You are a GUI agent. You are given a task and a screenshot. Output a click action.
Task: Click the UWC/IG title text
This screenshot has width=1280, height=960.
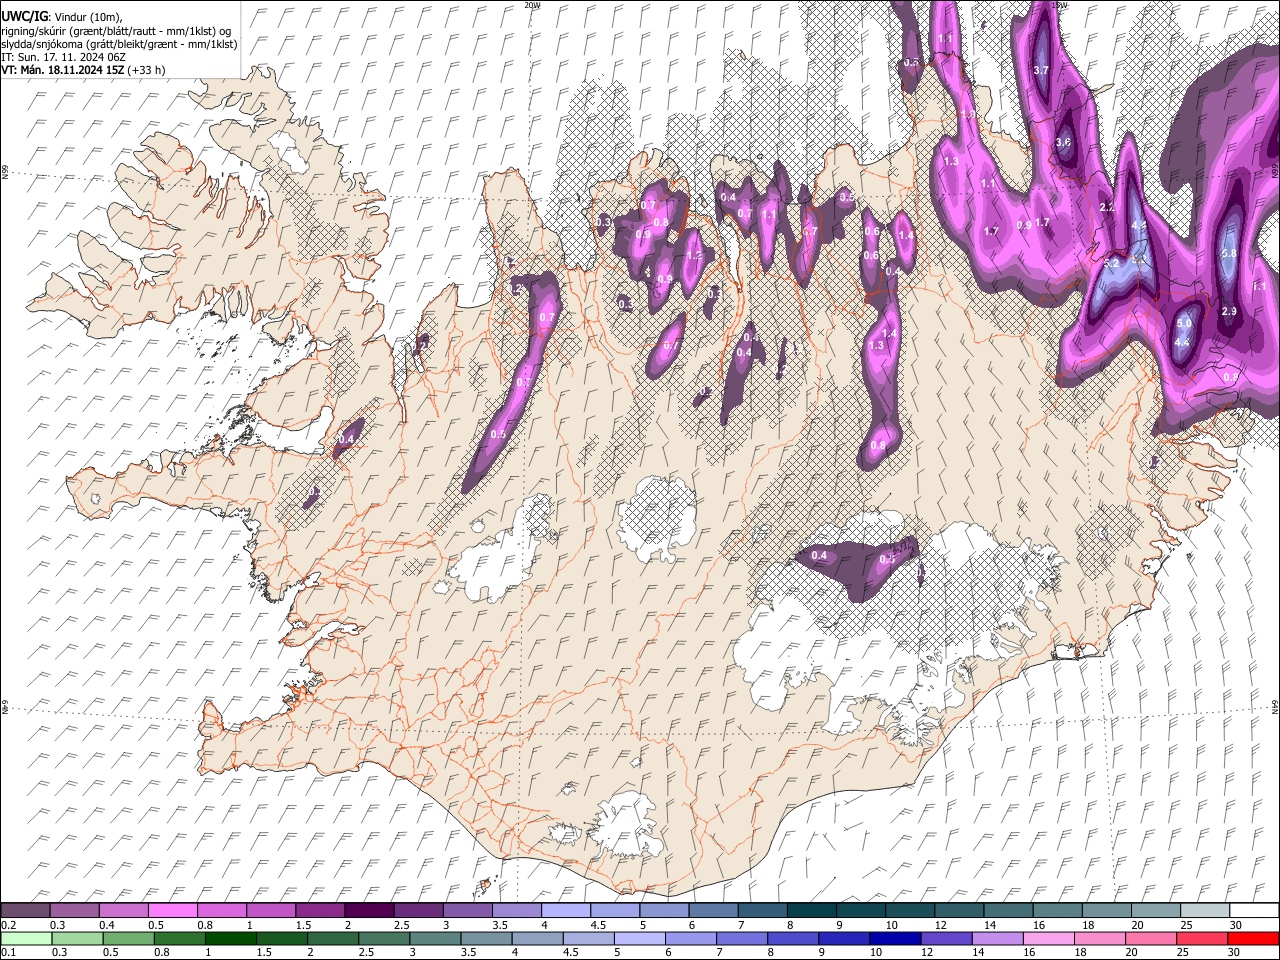pos(25,17)
